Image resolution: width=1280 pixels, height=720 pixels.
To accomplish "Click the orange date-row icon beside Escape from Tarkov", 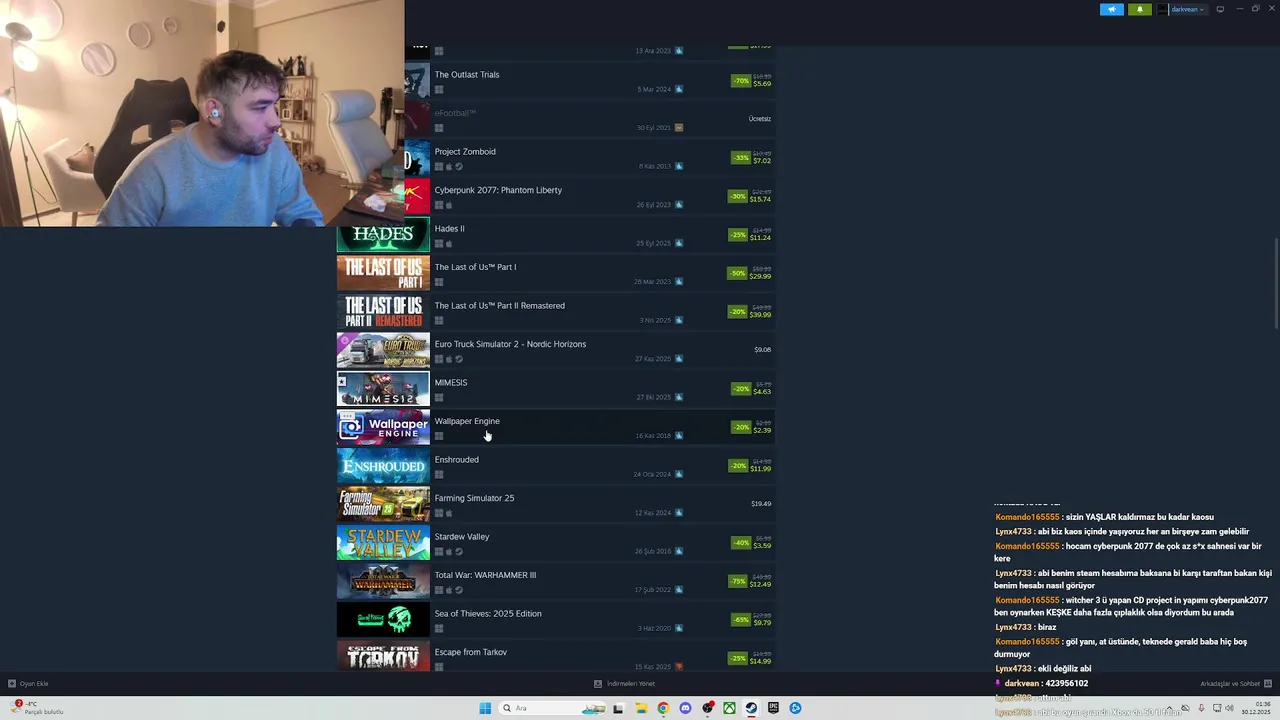I will pyautogui.click(x=679, y=667).
